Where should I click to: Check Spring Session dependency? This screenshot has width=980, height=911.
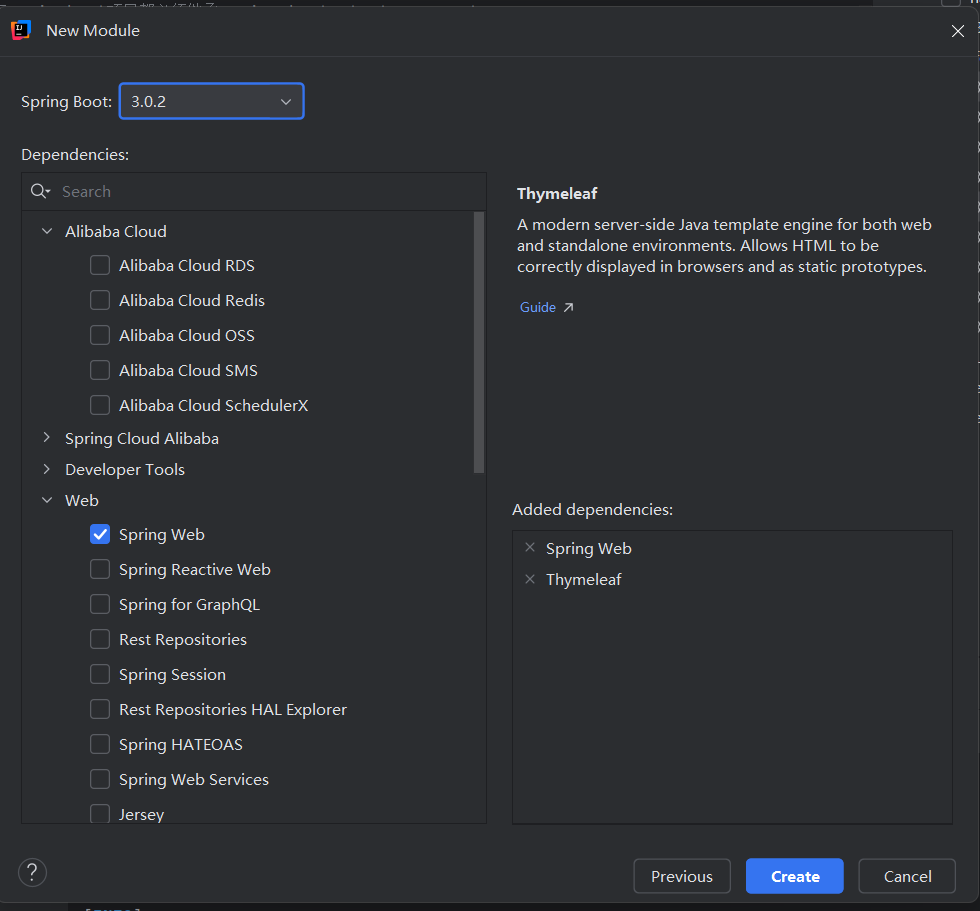point(100,674)
